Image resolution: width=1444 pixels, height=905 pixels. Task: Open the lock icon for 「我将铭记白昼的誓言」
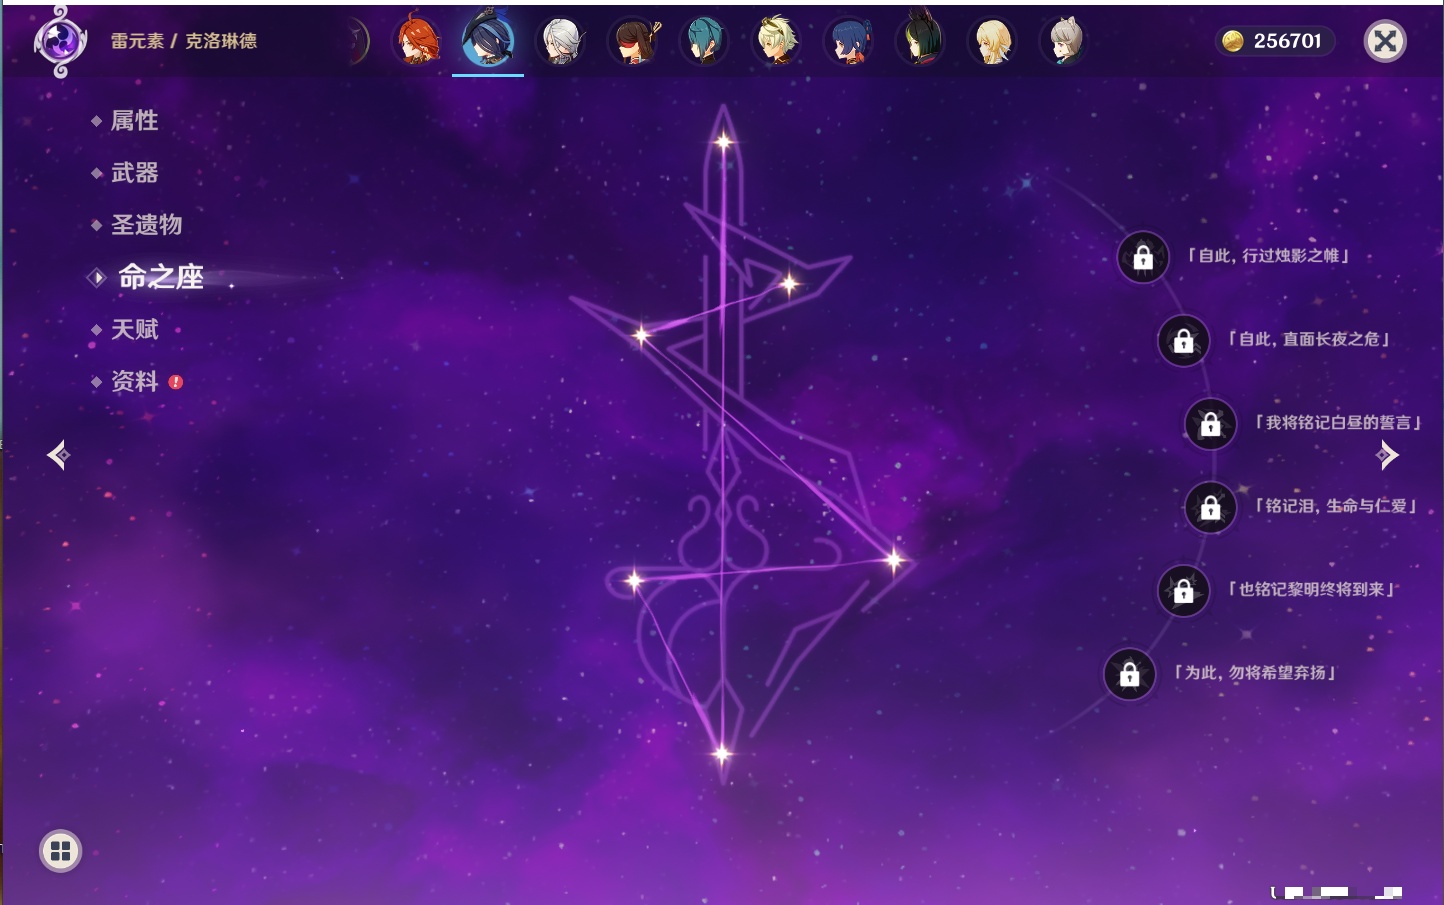click(x=1210, y=424)
